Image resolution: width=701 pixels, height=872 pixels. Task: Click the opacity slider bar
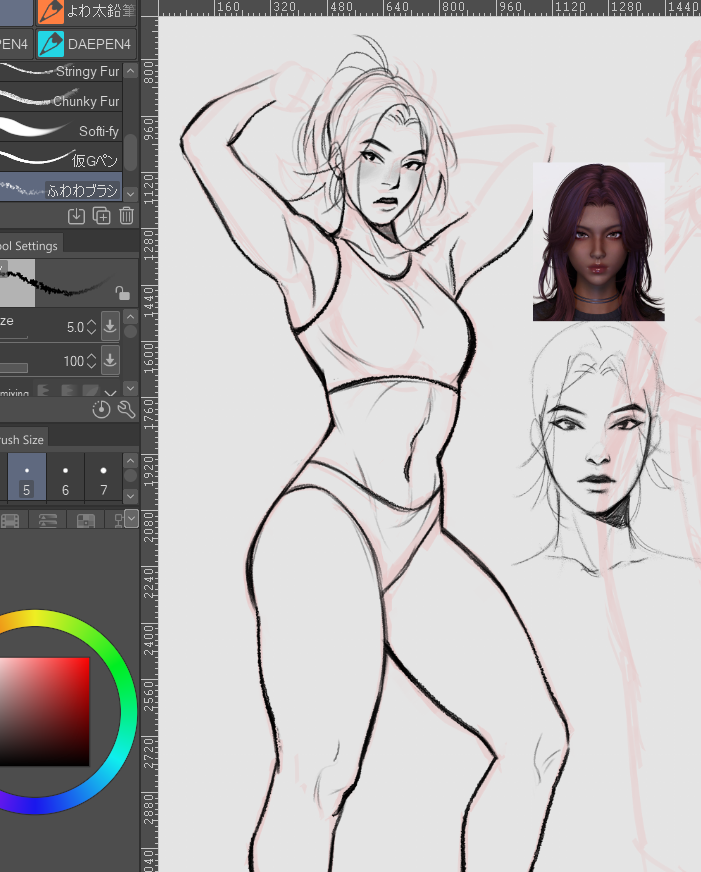pyautogui.click(x=14, y=368)
